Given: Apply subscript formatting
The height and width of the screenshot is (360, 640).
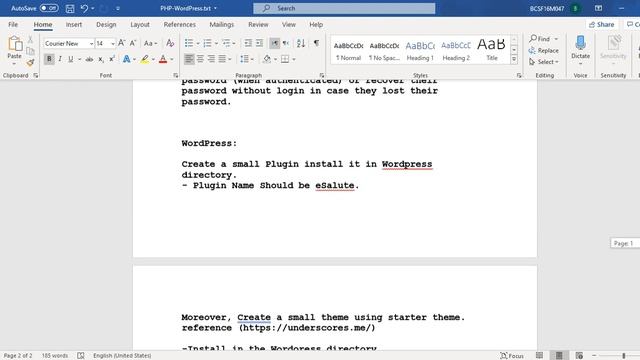Looking at the screenshot, I should (101, 60).
